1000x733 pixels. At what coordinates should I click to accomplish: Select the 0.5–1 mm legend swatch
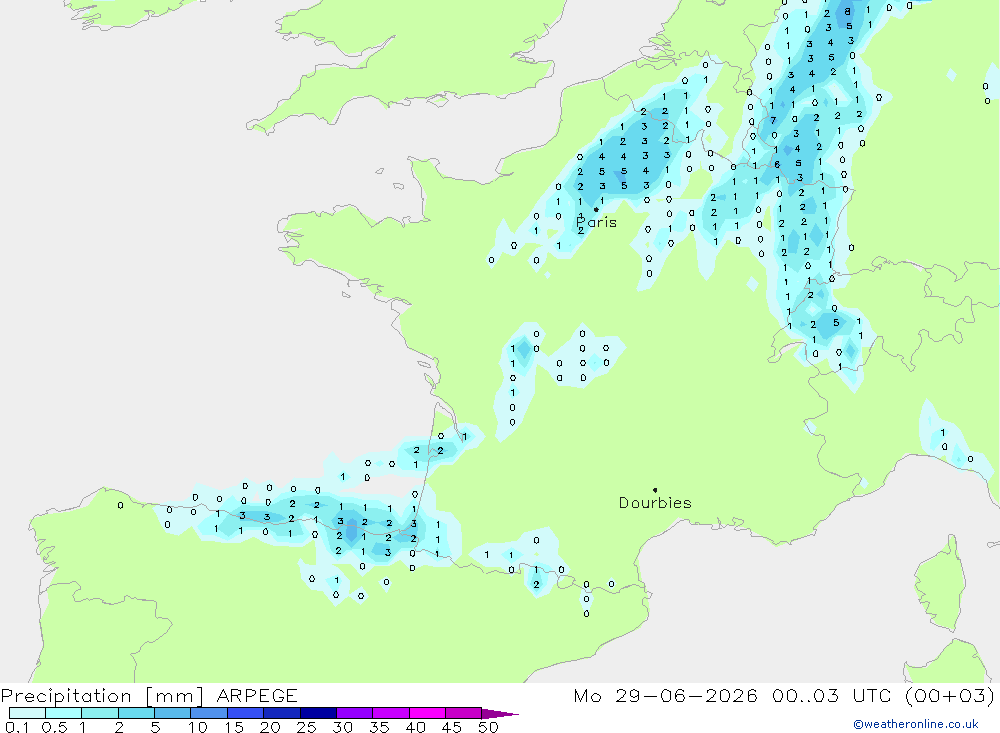click(63, 713)
